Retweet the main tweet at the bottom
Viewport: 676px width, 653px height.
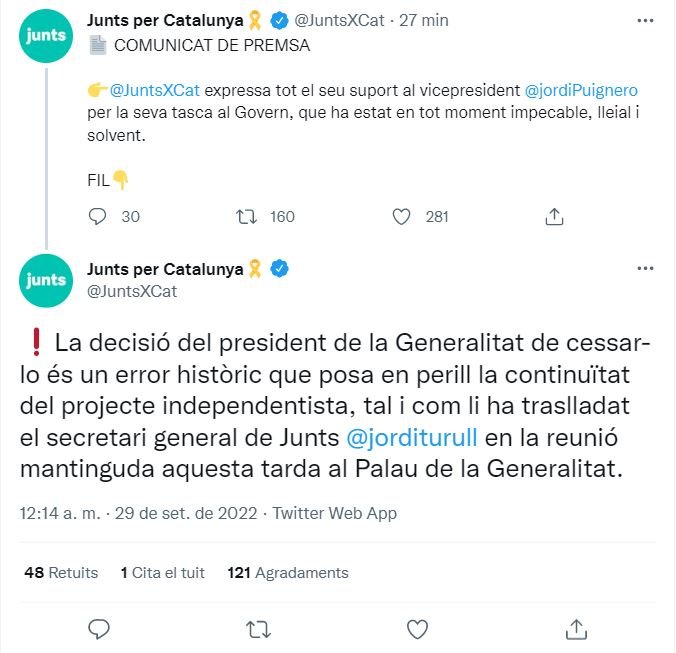(257, 628)
